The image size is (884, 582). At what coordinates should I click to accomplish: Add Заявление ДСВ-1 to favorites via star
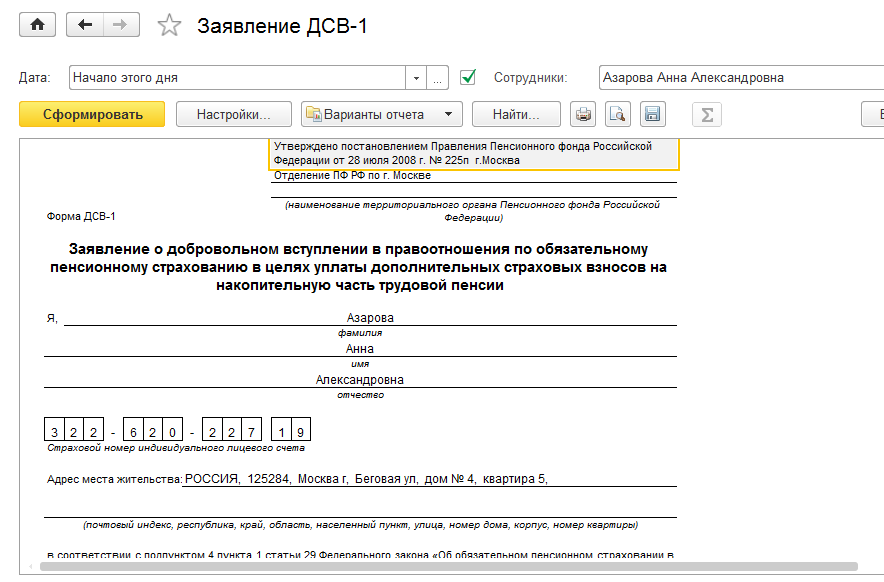click(169, 26)
